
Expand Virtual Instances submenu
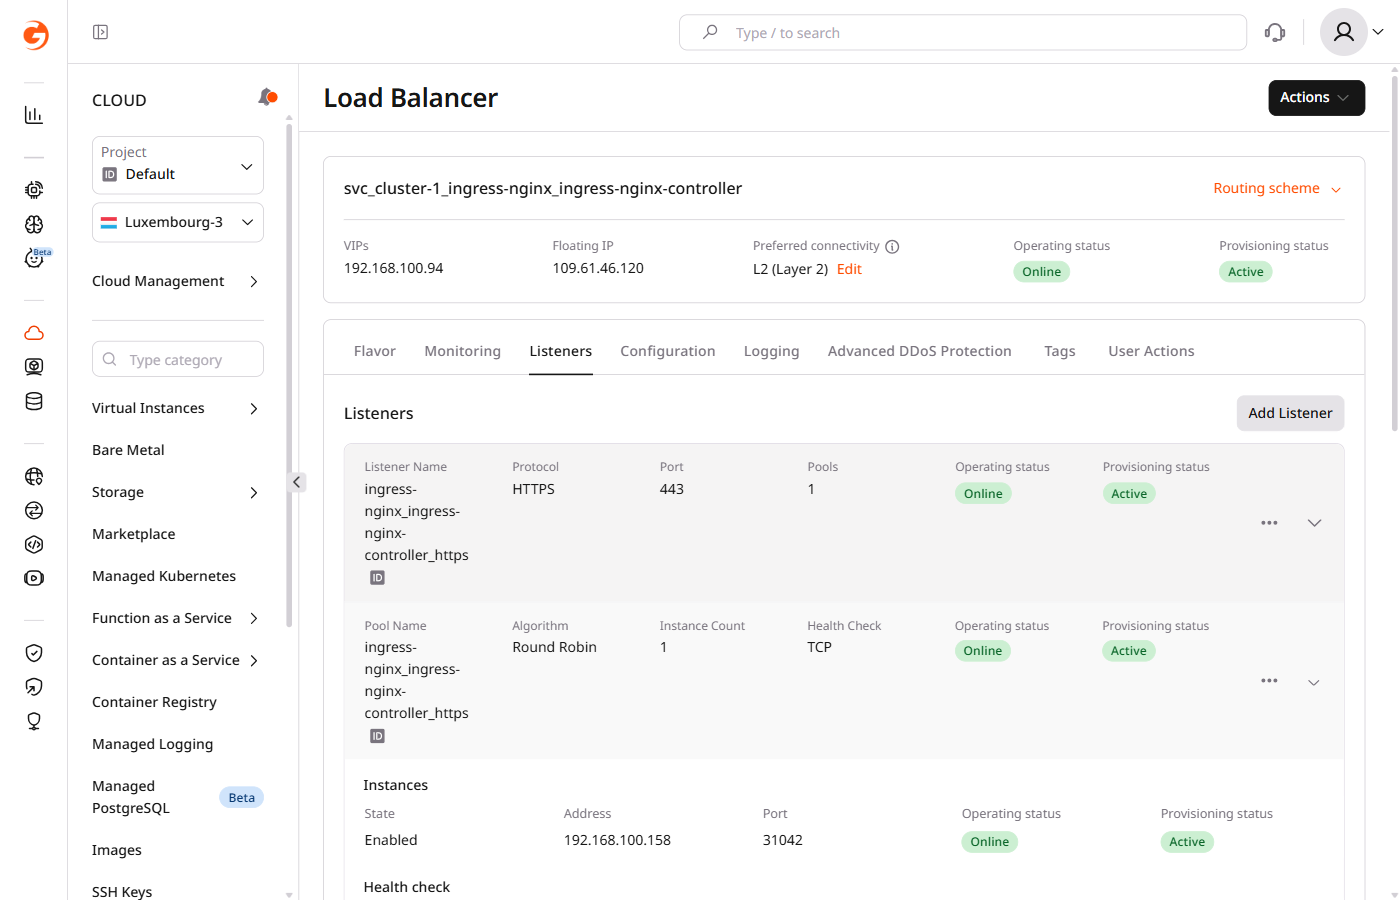[x=254, y=408]
